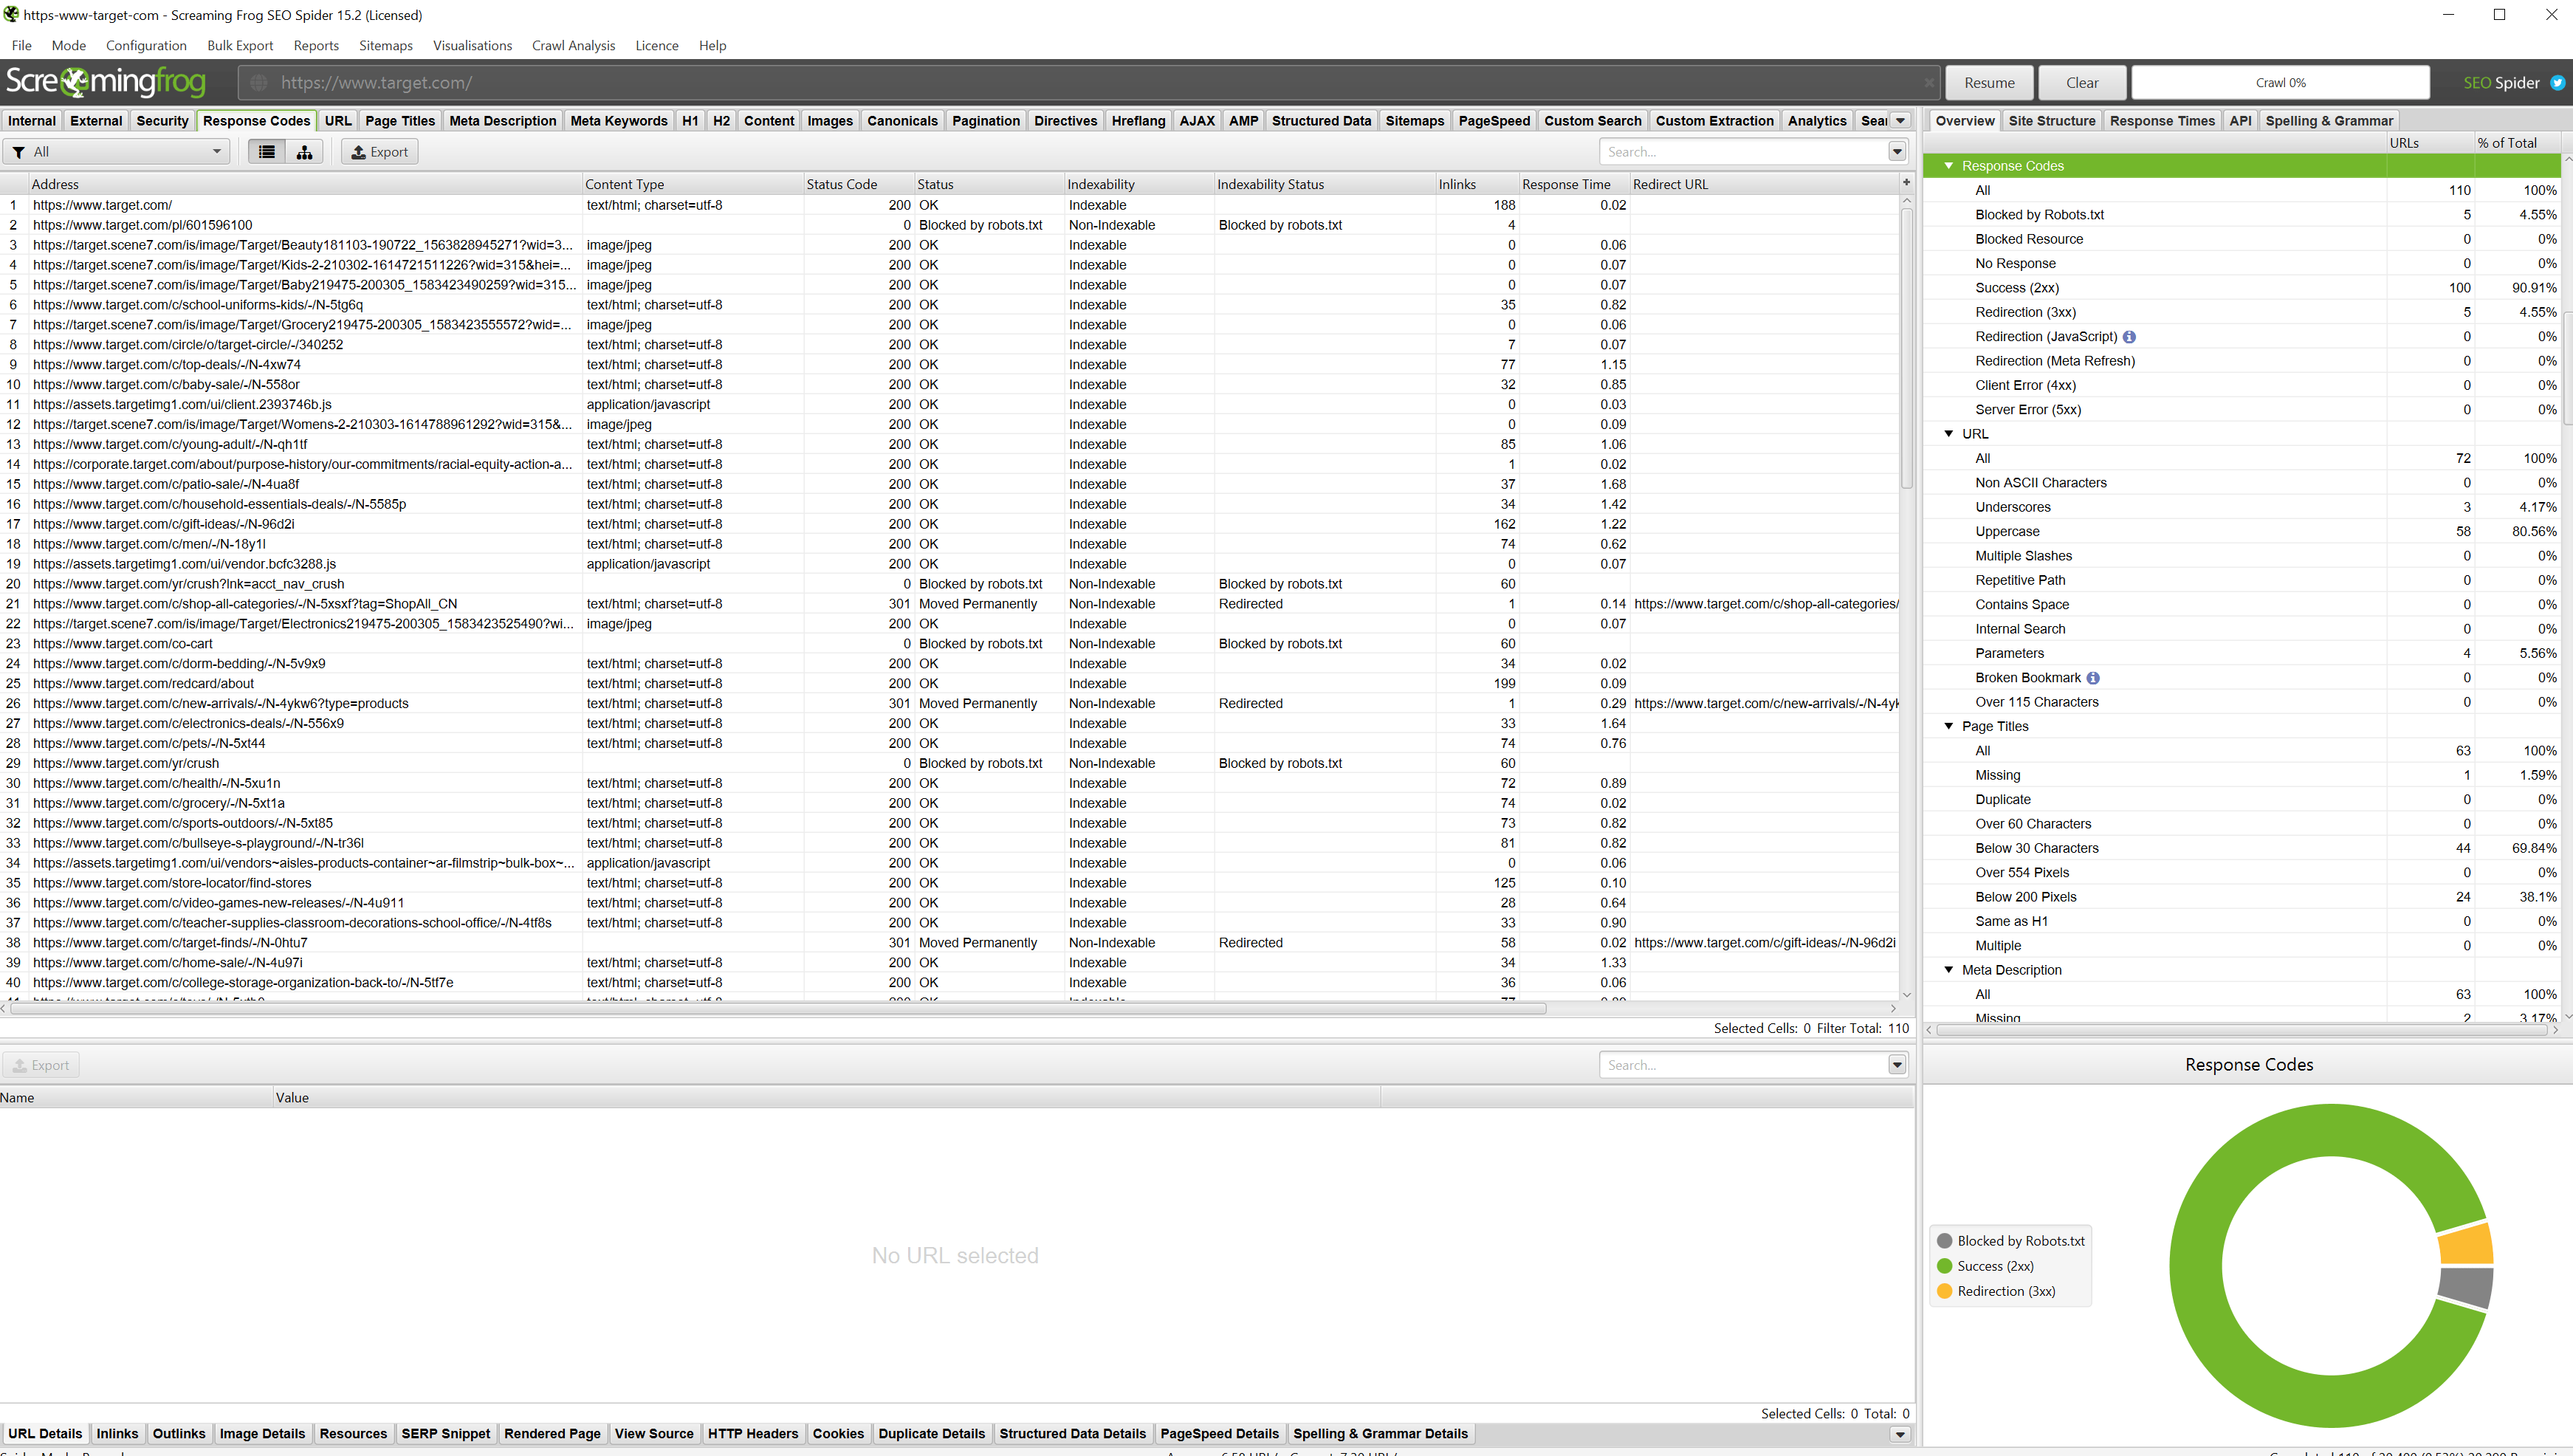The image size is (2573, 1456).
Task: Click the gray Blocked by Robots.txt legend swatch
Action: (x=1945, y=1241)
